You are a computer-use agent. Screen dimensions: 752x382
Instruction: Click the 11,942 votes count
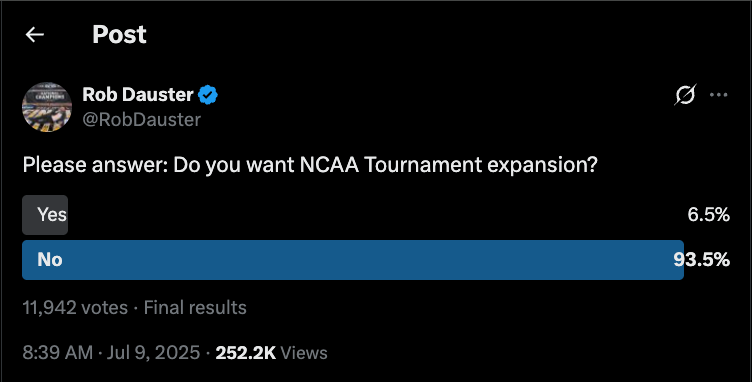tap(75, 308)
